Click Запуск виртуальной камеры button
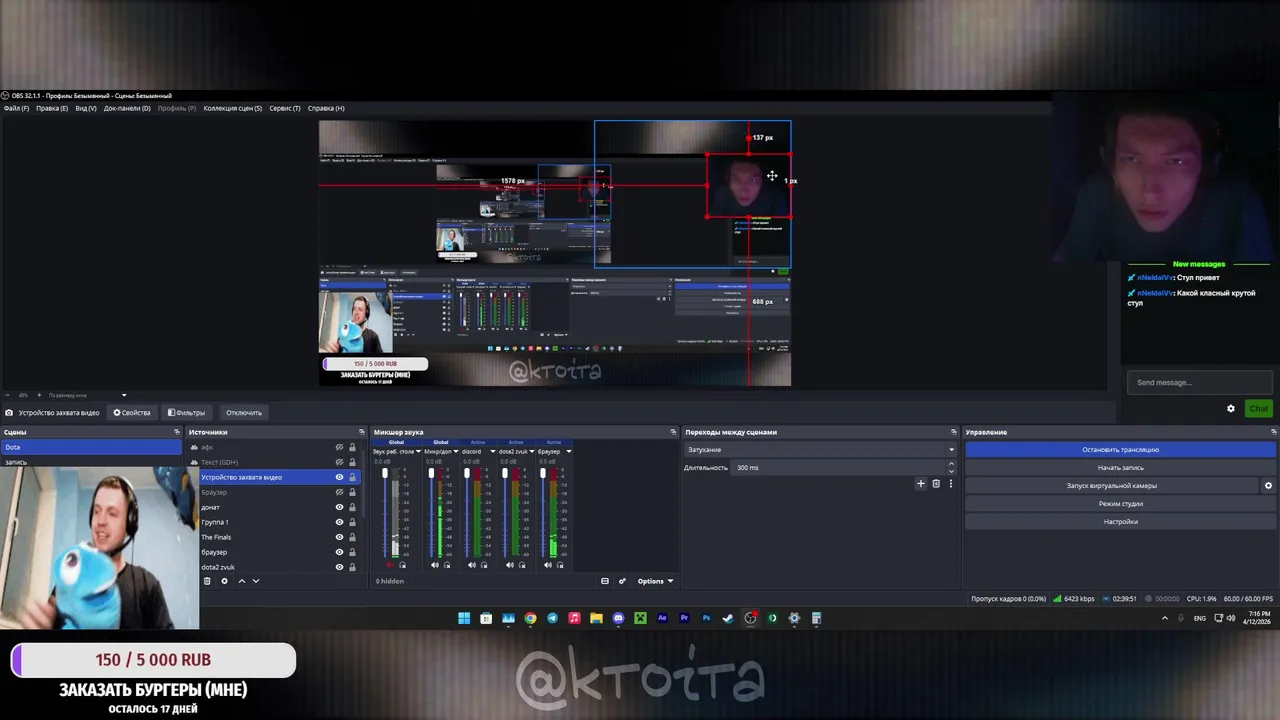 (1112, 486)
